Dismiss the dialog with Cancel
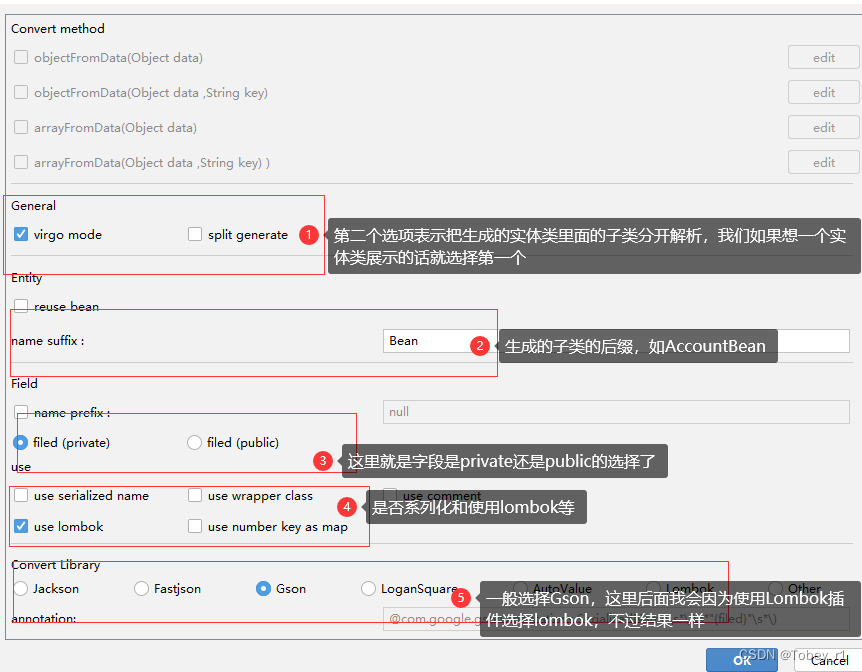Image resolution: width=862 pixels, height=672 pixels. [829, 660]
